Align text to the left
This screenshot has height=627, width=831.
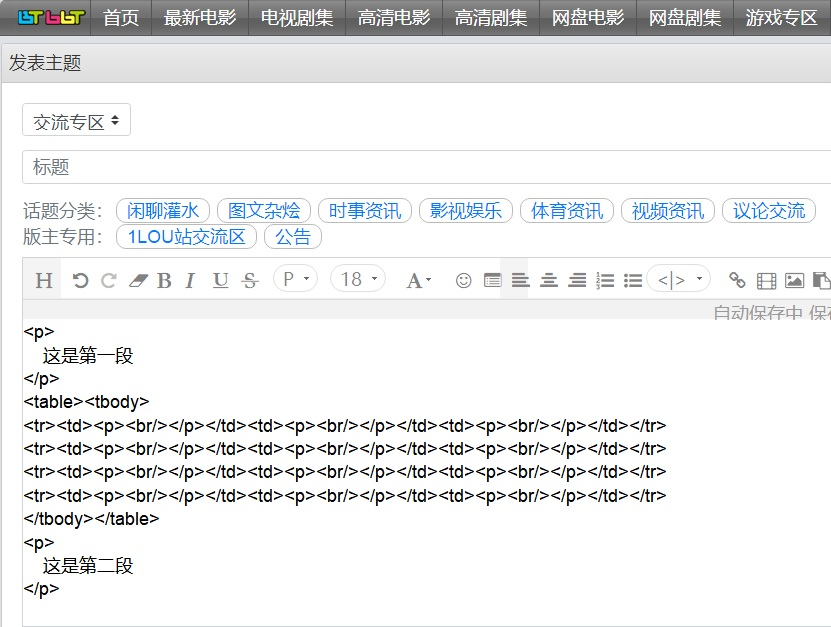click(x=520, y=280)
